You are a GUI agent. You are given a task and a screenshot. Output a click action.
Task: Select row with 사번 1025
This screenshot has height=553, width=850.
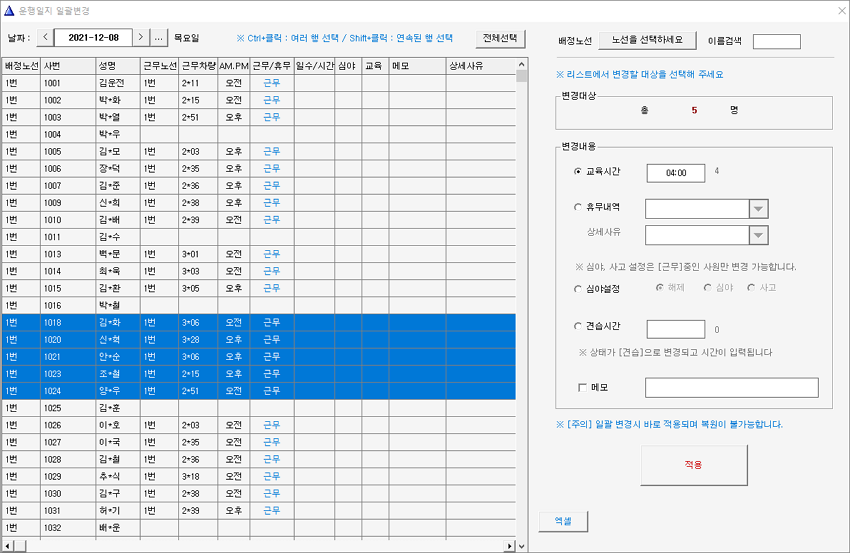[259, 408]
